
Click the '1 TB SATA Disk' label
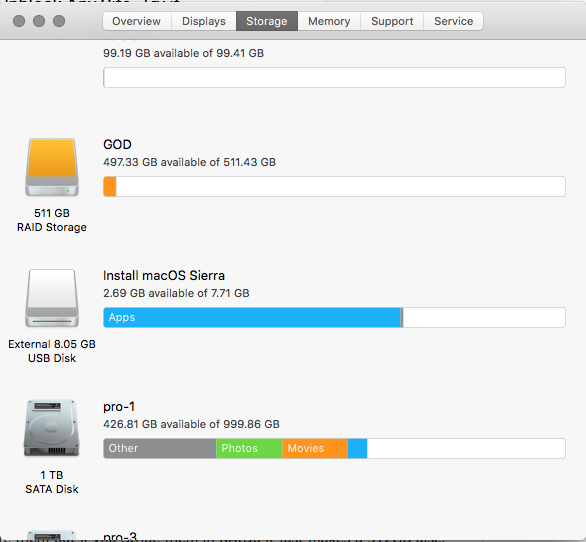point(52,482)
